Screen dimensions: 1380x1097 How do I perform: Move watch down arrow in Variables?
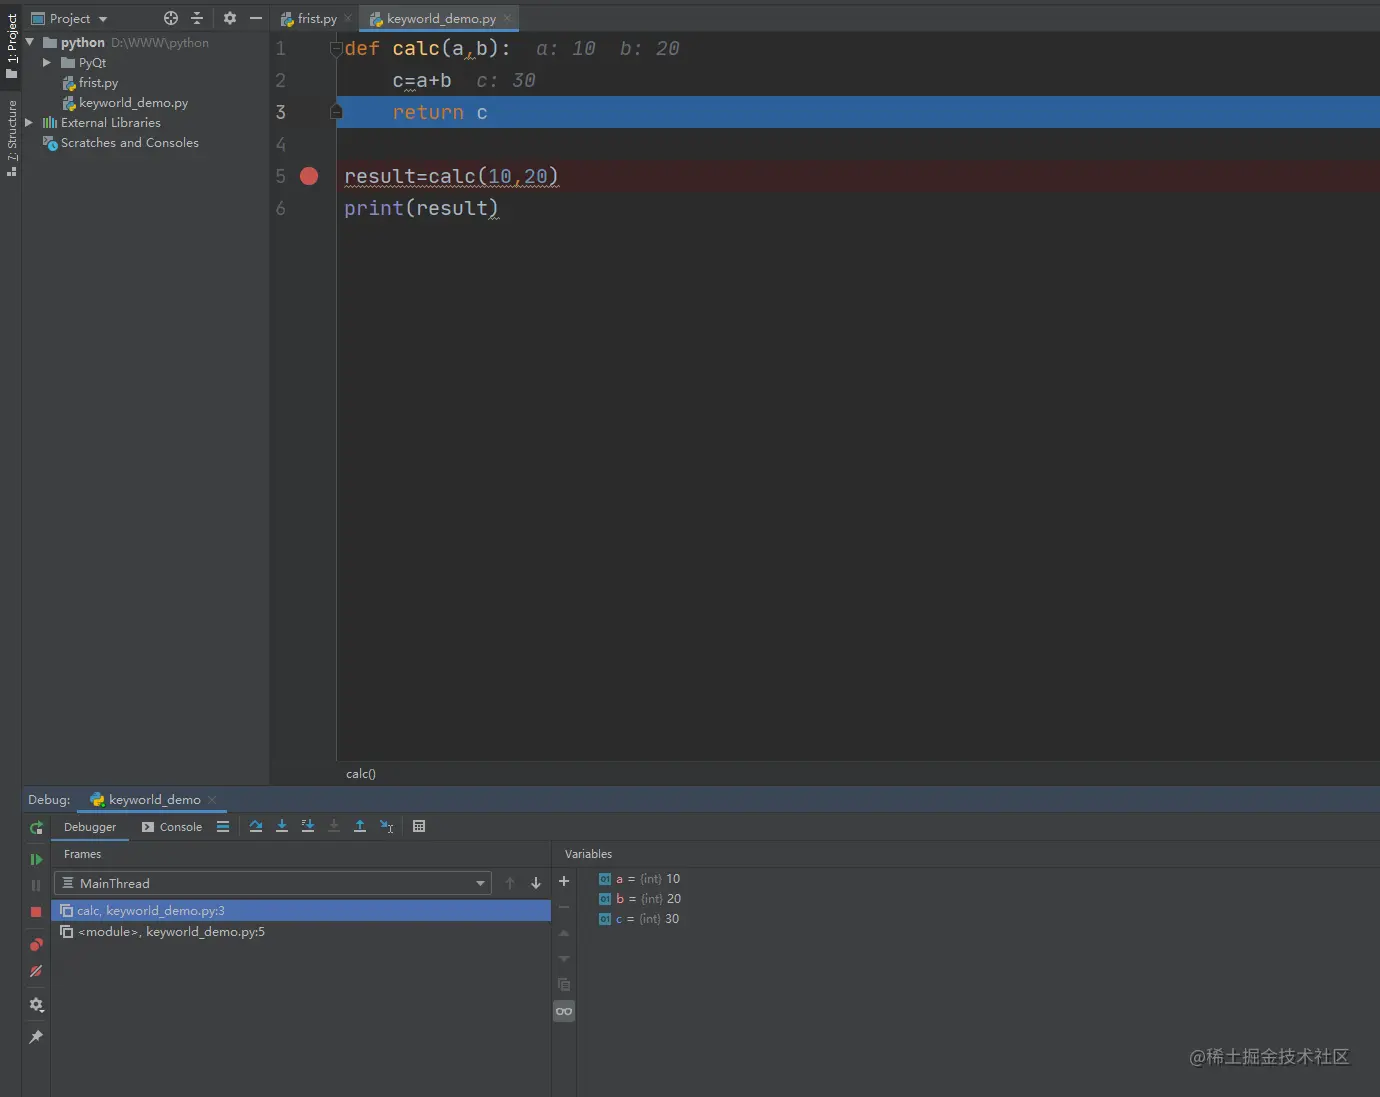pyautogui.click(x=564, y=959)
